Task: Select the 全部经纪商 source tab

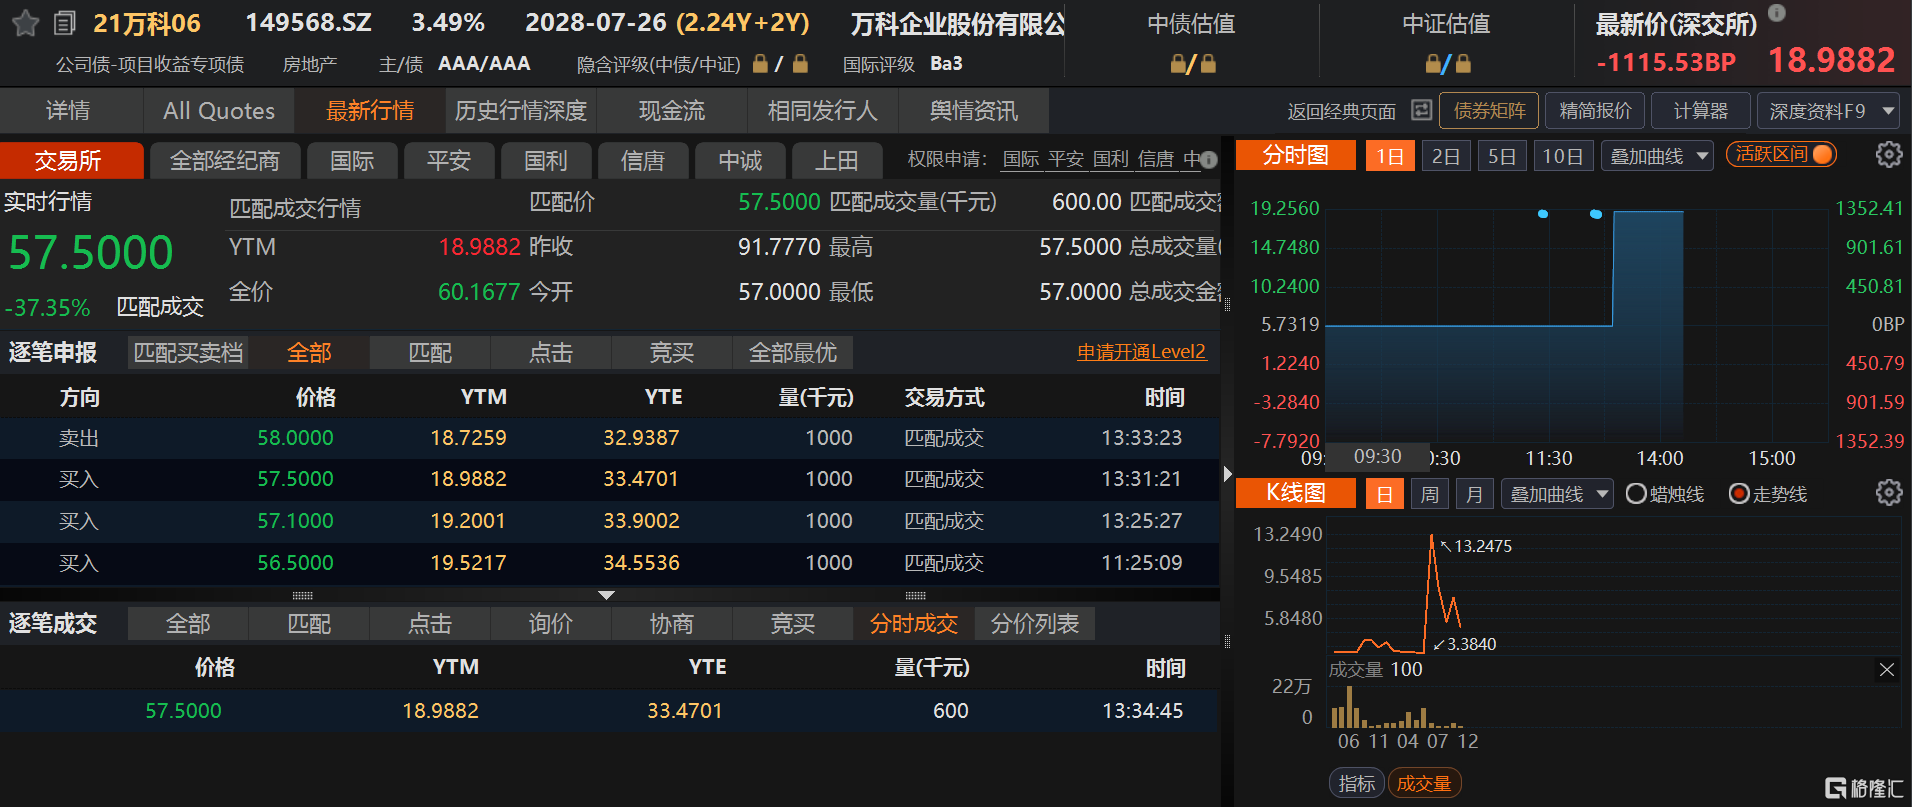Action: click(224, 161)
